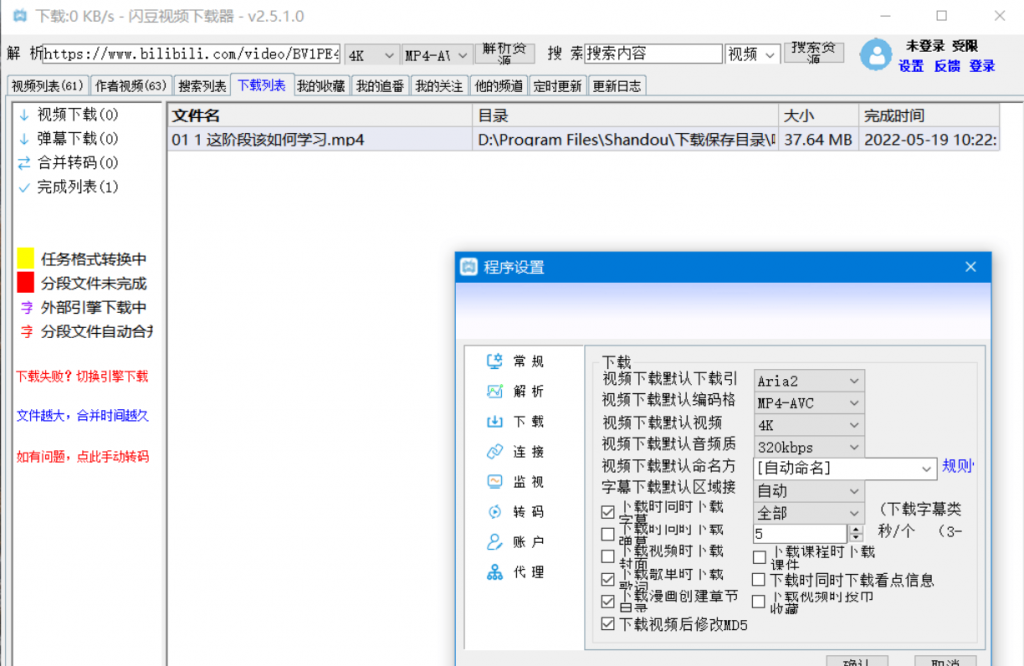Click the user avatar icon
Image resolution: width=1024 pixels, height=666 pixels.
click(876, 55)
